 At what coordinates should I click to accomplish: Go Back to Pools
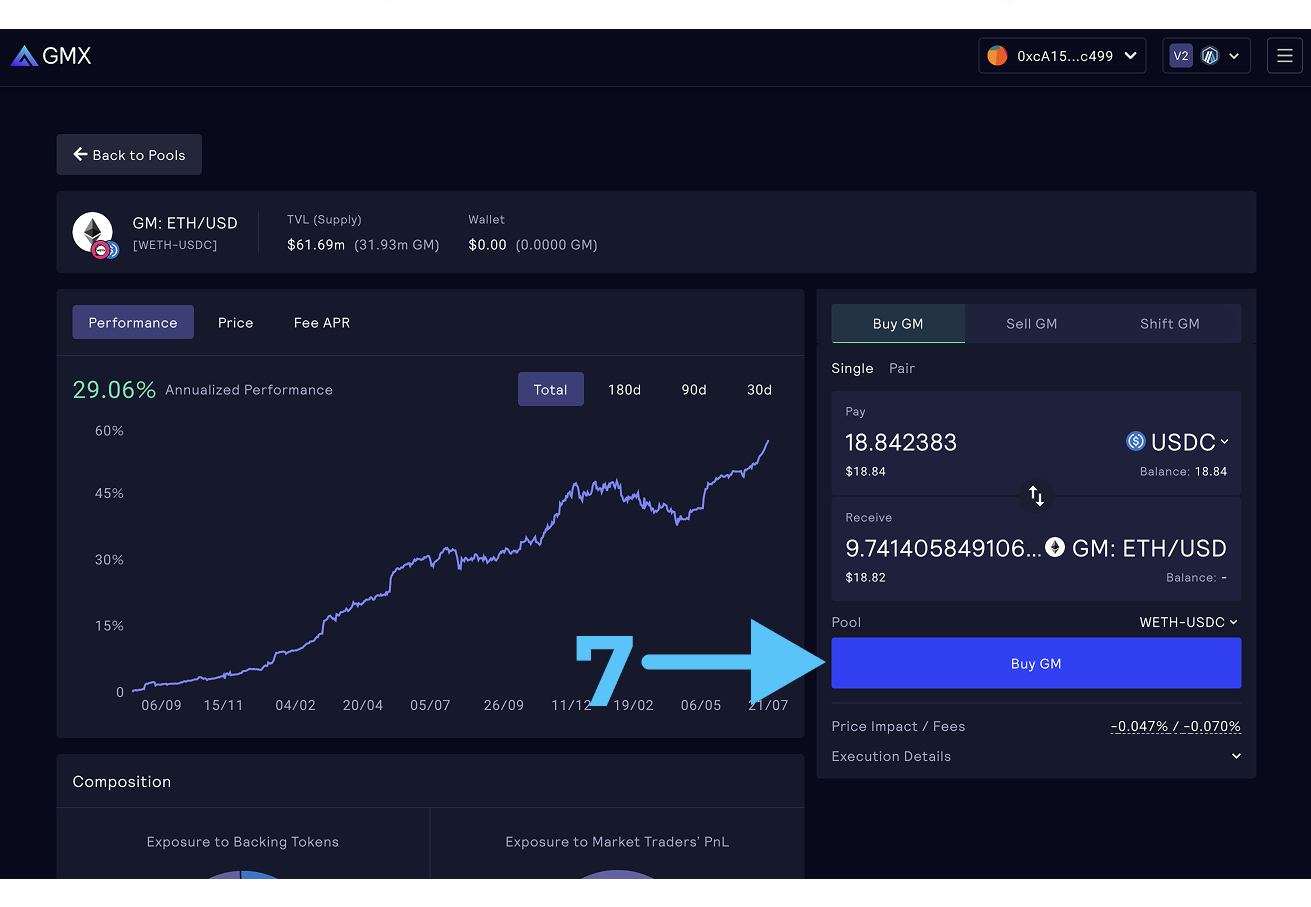coord(129,155)
